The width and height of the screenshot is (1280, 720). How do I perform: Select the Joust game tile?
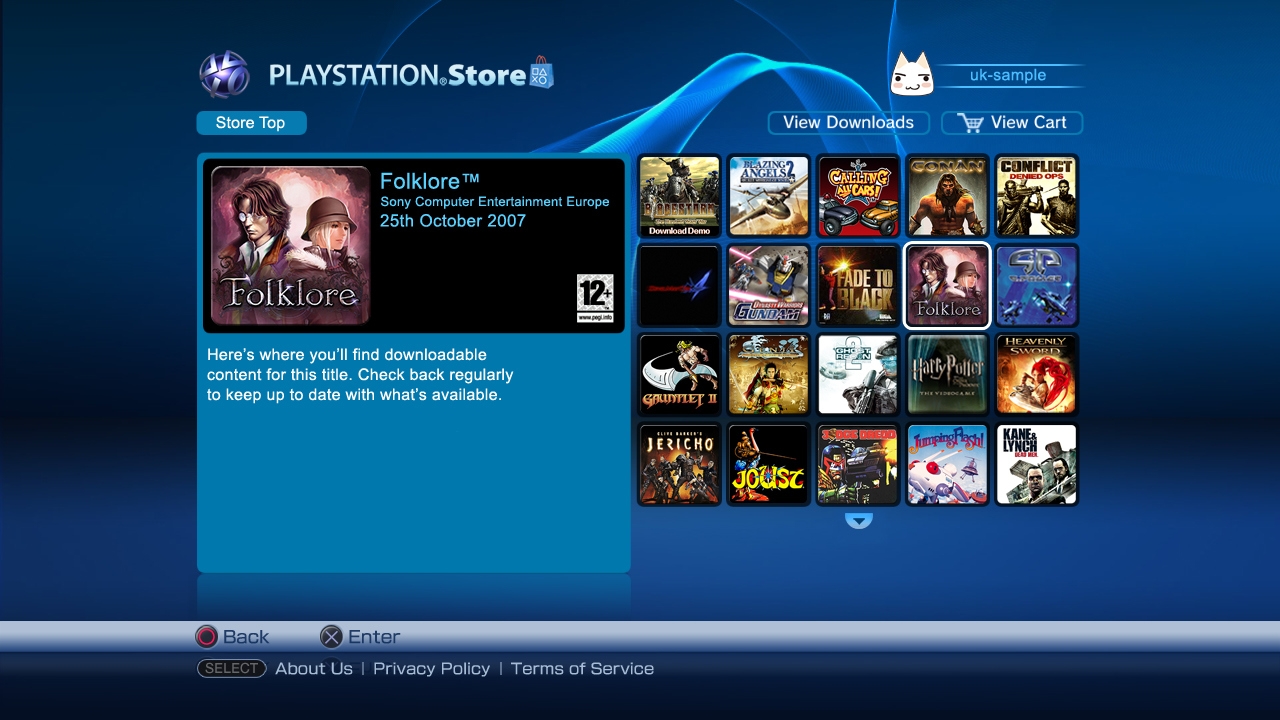coord(769,464)
